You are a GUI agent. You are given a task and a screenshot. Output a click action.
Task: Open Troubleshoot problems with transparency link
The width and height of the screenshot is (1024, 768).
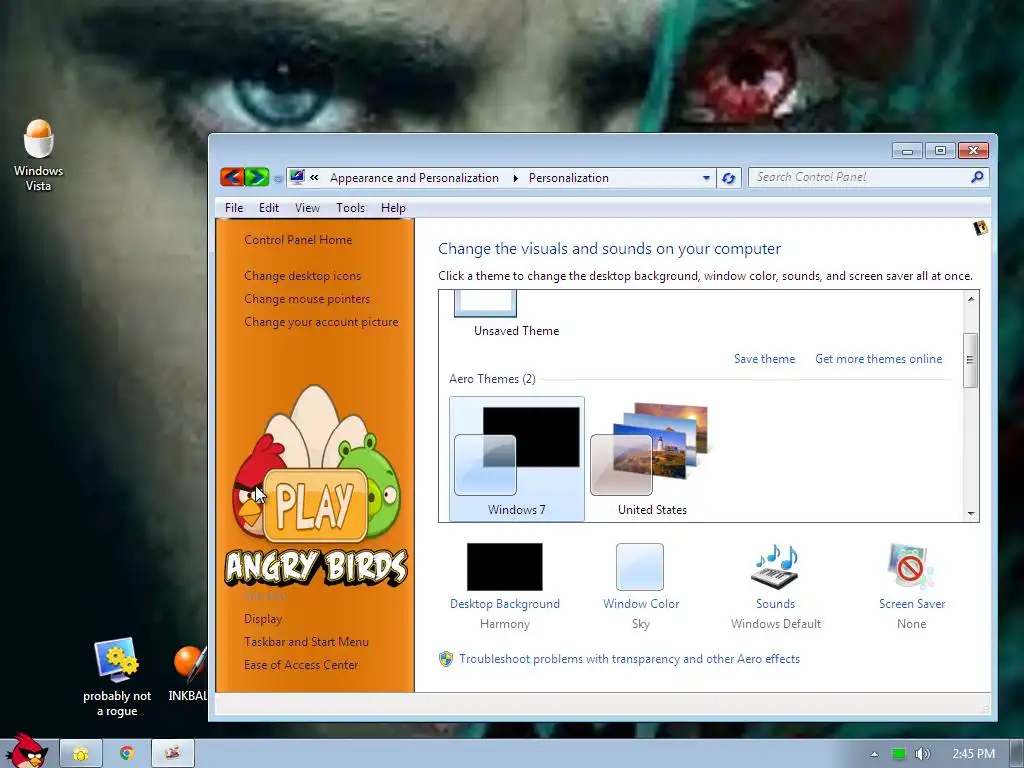(x=630, y=659)
